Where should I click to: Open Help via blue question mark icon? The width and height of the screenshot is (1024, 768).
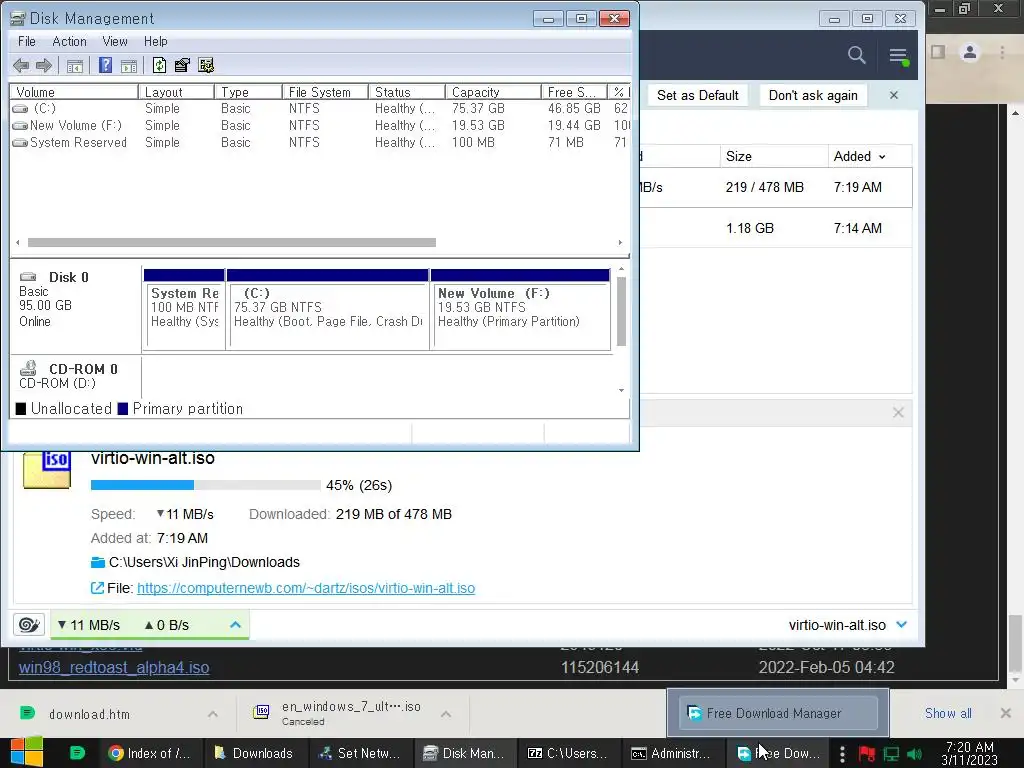(x=105, y=65)
